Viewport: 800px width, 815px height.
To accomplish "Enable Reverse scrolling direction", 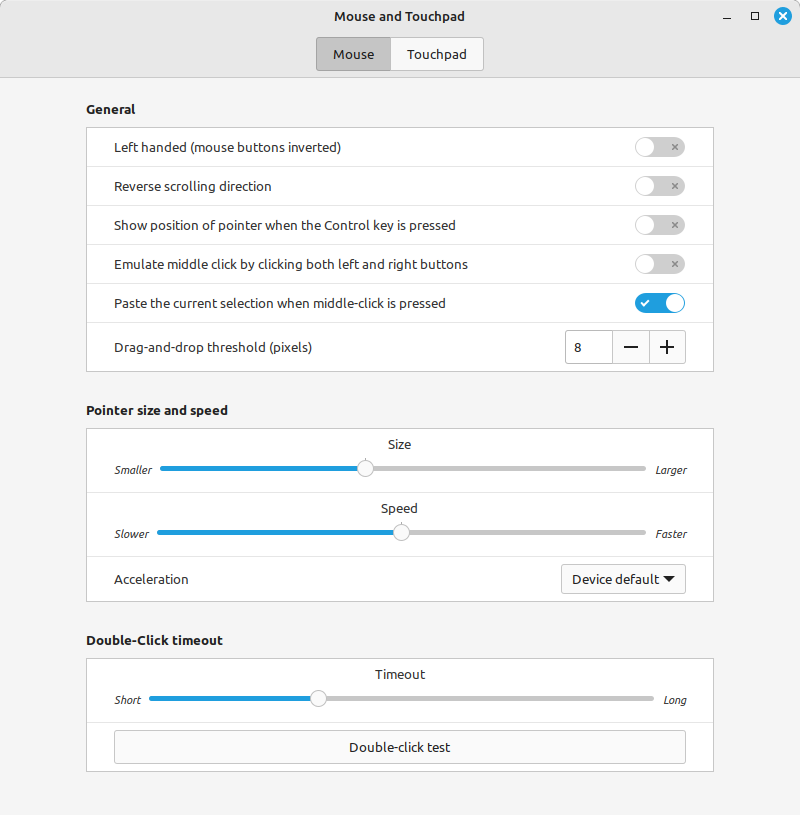I will (660, 186).
